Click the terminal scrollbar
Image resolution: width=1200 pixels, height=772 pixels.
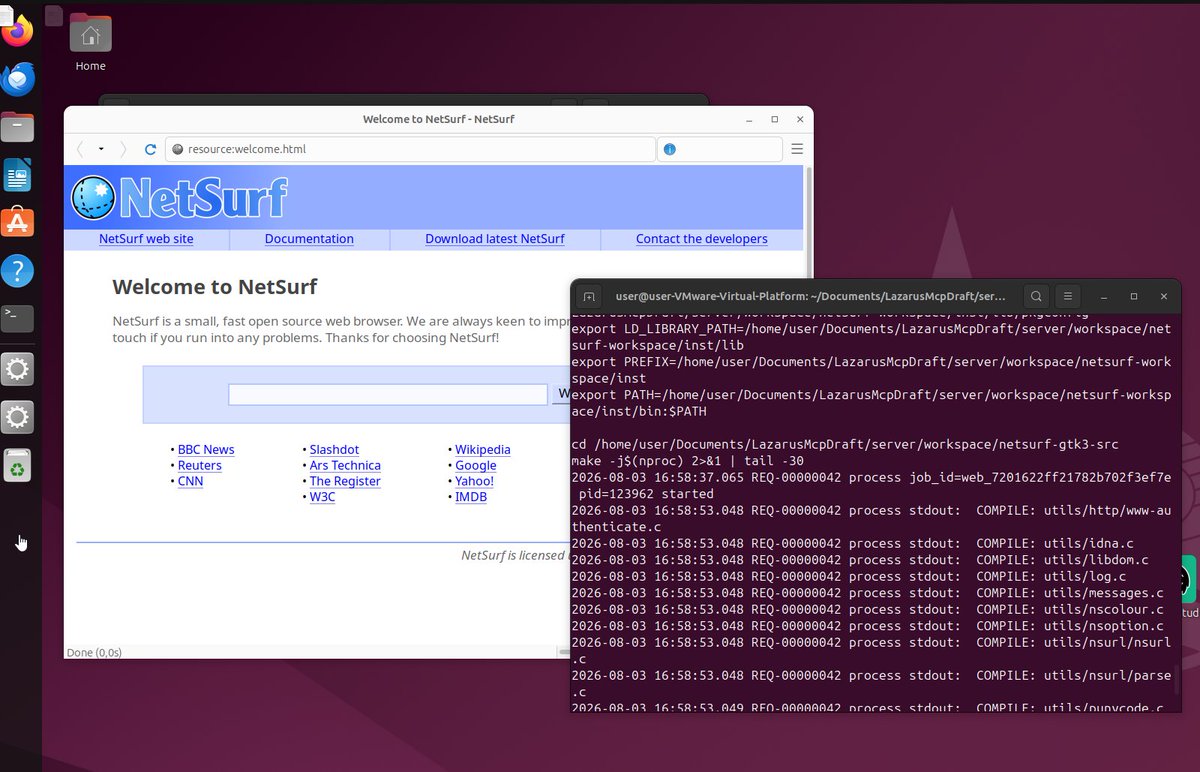pos(1177,678)
